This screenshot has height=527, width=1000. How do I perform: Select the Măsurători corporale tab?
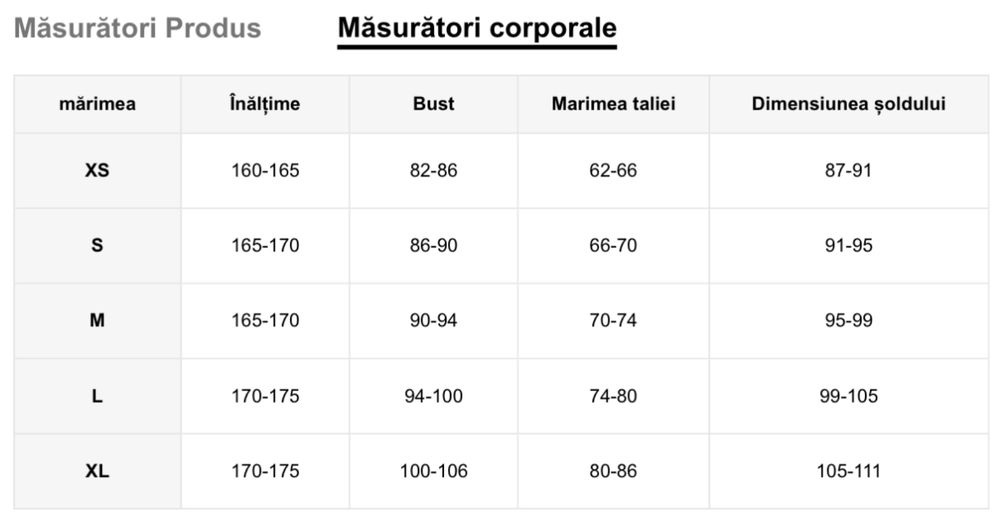click(476, 28)
